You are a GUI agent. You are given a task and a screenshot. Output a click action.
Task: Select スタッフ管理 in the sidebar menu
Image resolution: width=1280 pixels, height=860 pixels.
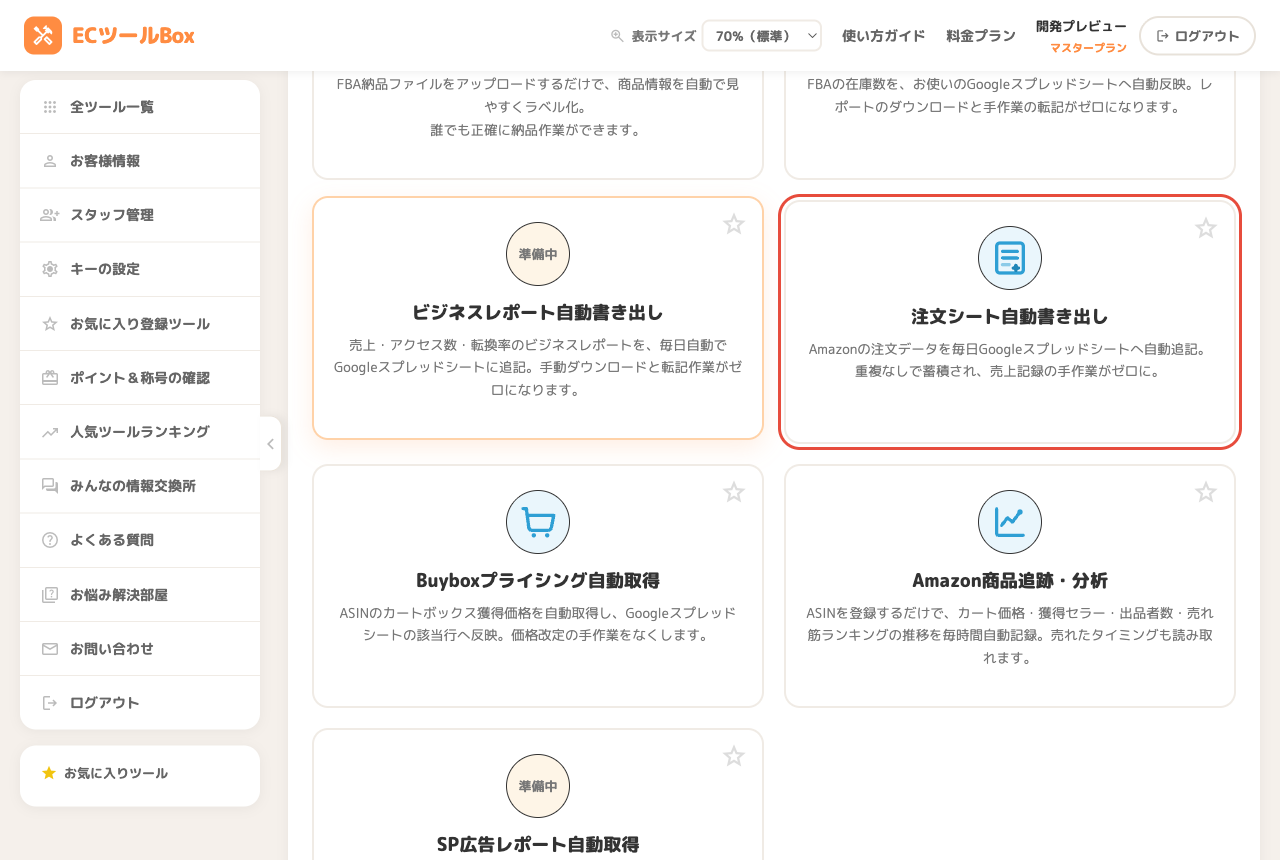[x=140, y=215]
